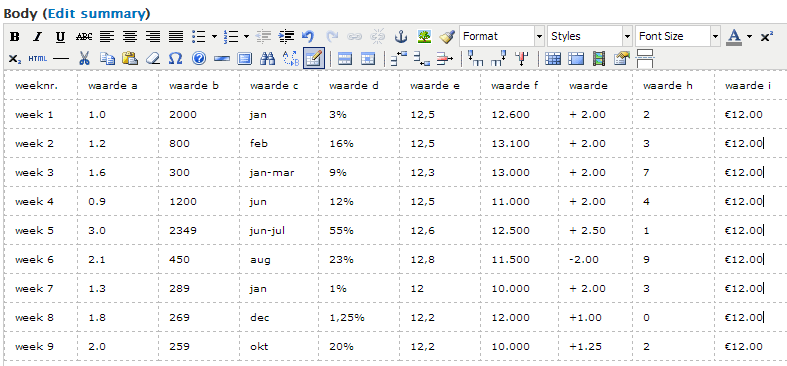Click the unlink broken chain icon

click(x=377, y=37)
